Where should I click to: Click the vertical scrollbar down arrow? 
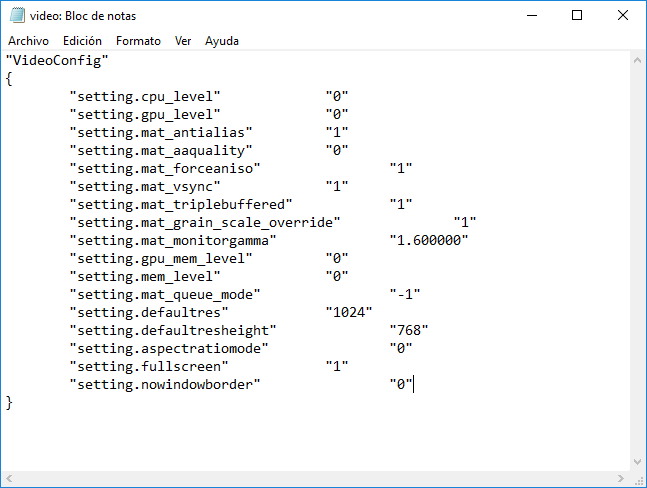(637, 460)
